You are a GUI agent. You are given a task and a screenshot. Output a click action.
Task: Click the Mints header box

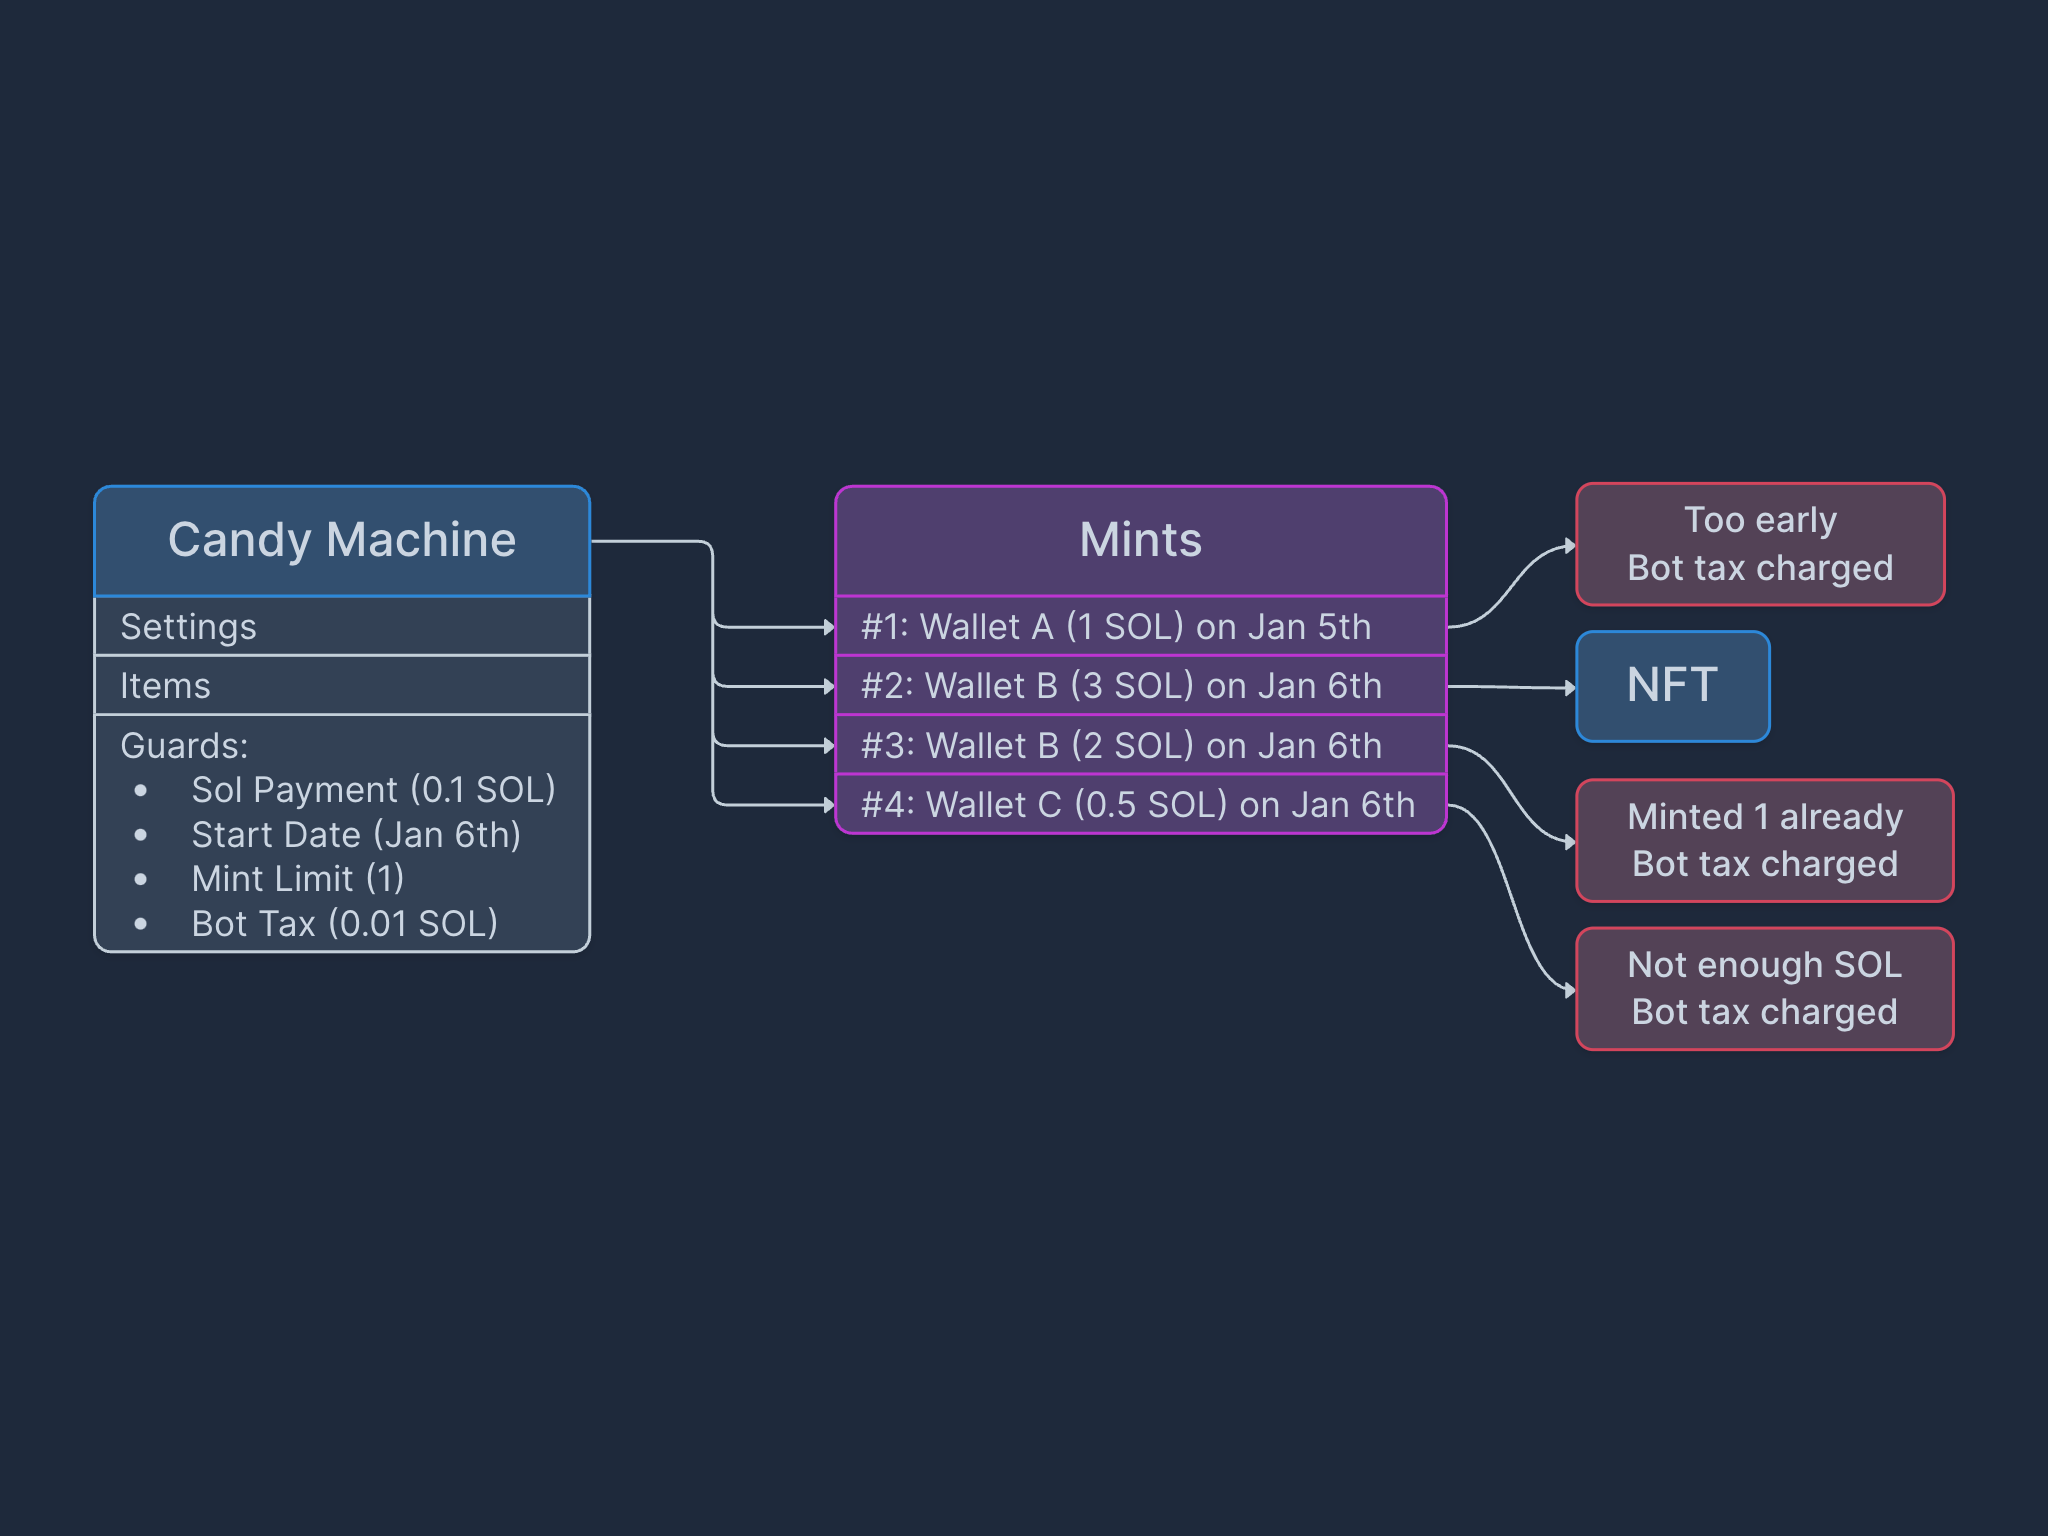(1141, 541)
